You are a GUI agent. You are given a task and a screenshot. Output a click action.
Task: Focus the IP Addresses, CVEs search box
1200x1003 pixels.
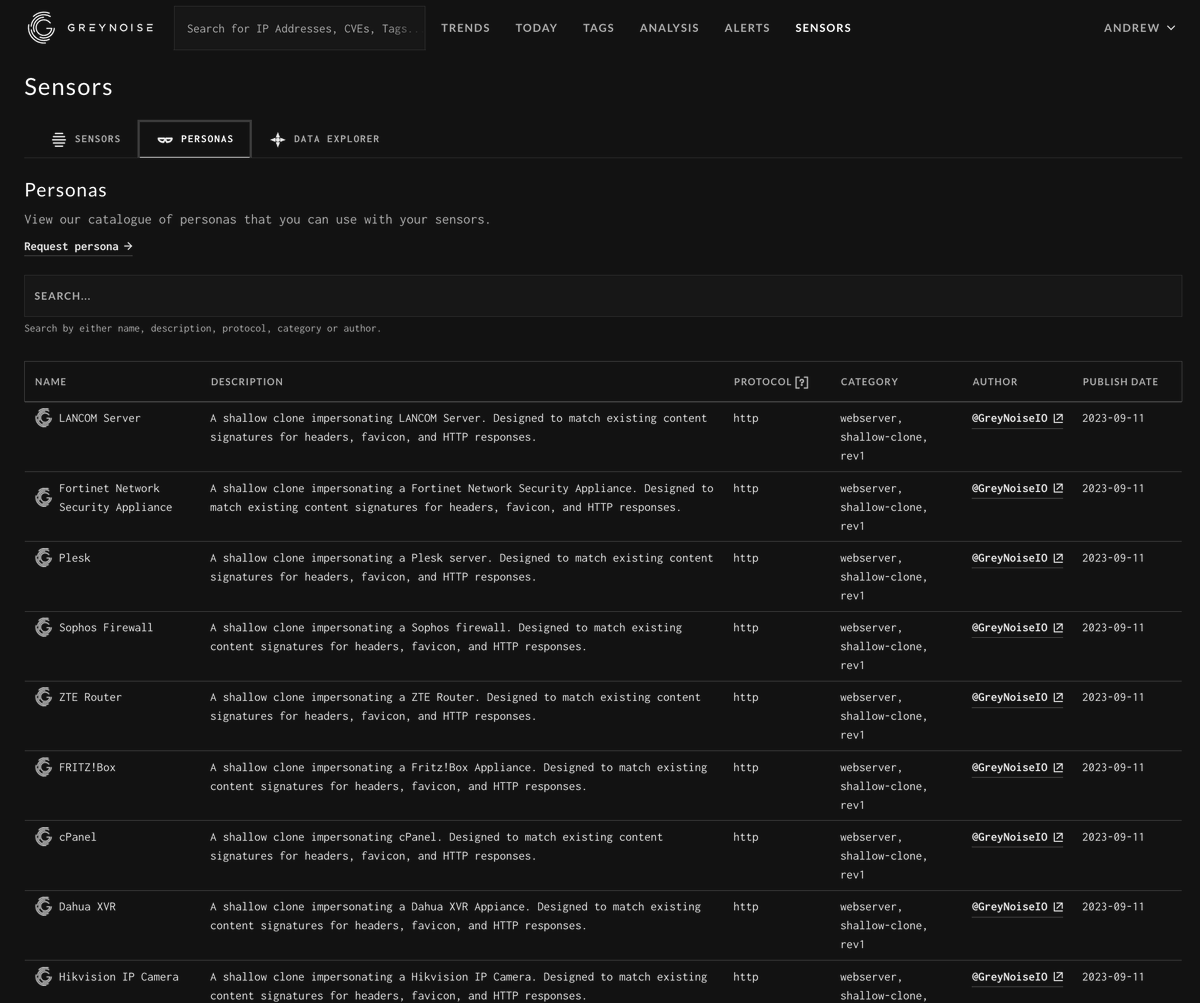pos(299,28)
